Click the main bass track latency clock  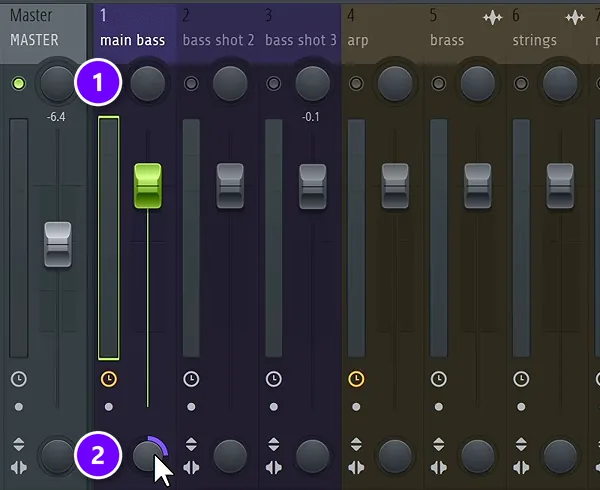[109, 379]
